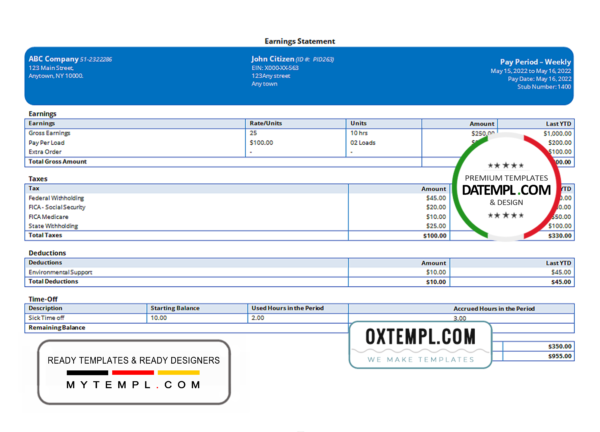This screenshot has width=600, height=432.
Task: Click '$10.00' in FICA Medicare row
Action: [x=436, y=217]
